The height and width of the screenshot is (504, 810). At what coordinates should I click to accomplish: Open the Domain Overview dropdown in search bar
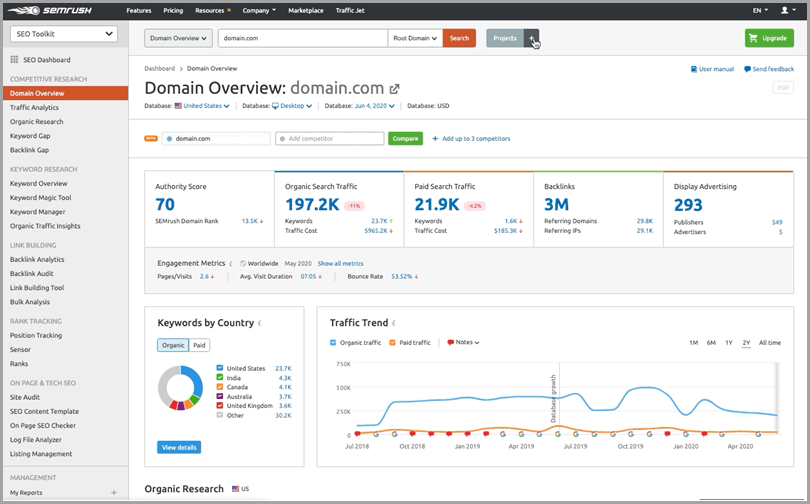tap(178, 38)
